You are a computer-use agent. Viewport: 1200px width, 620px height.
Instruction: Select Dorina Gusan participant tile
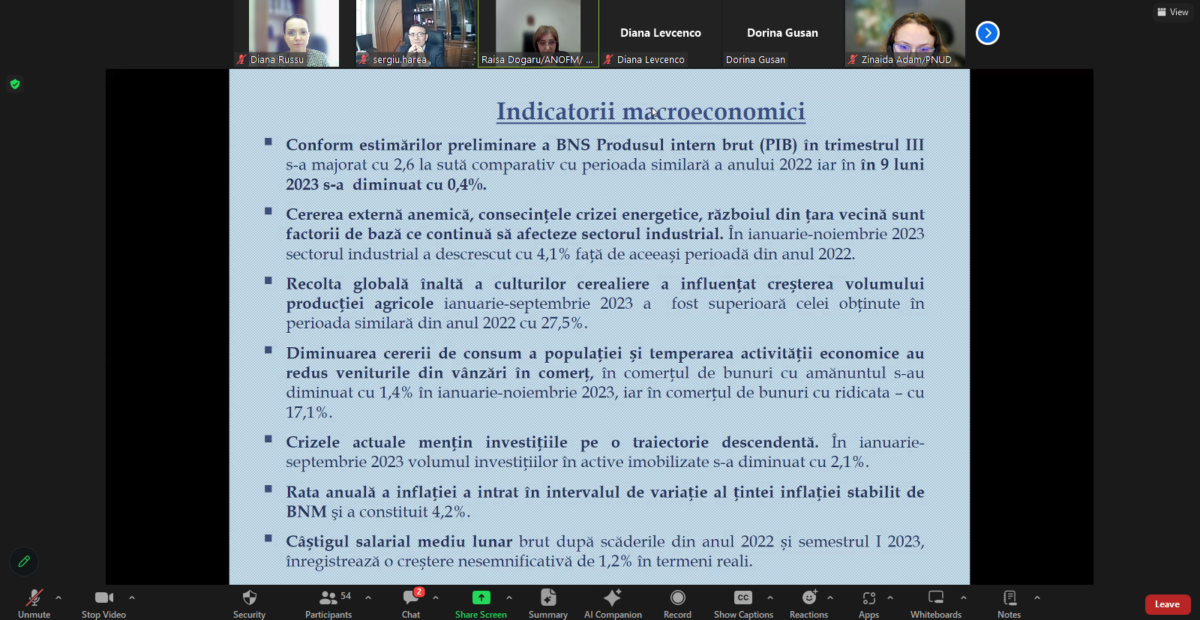[x=782, y=33]
